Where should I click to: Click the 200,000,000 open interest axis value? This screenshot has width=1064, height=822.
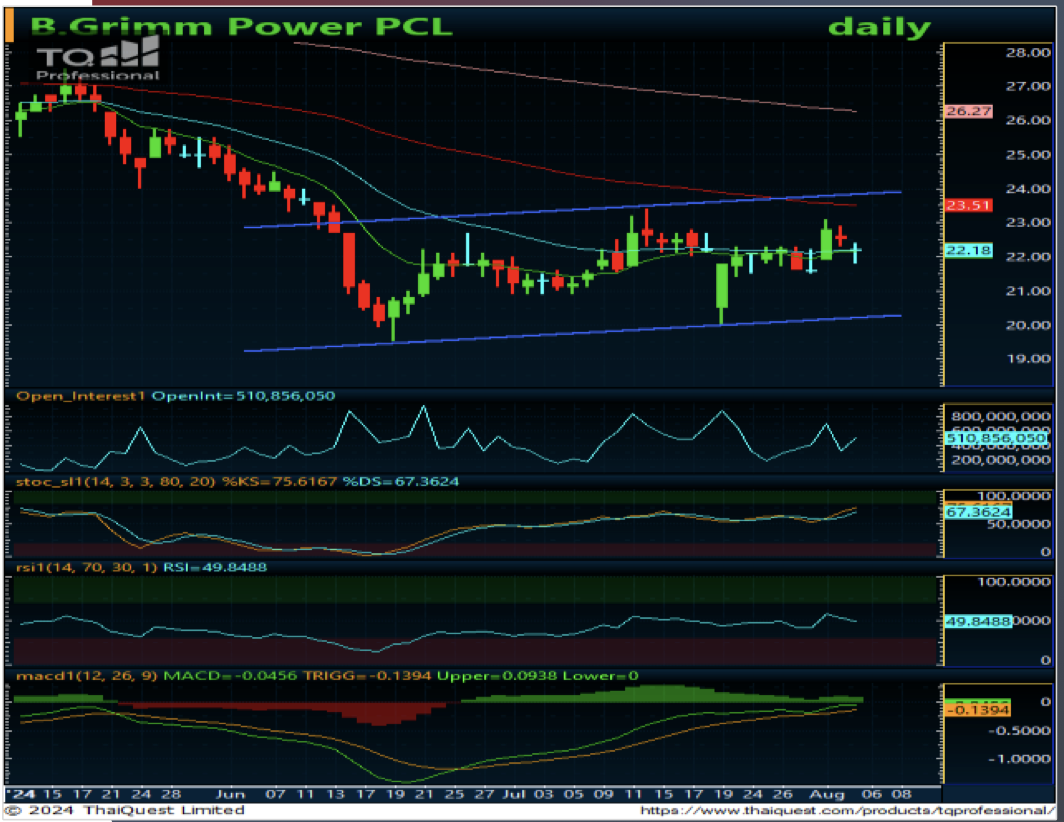(x=1001, y=460)
